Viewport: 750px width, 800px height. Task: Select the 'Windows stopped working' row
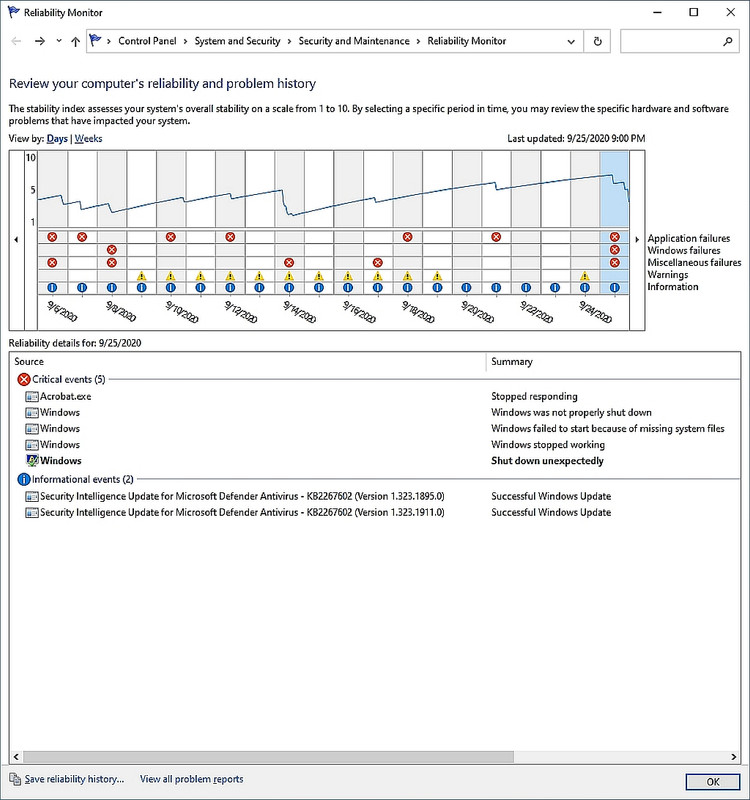375,444
